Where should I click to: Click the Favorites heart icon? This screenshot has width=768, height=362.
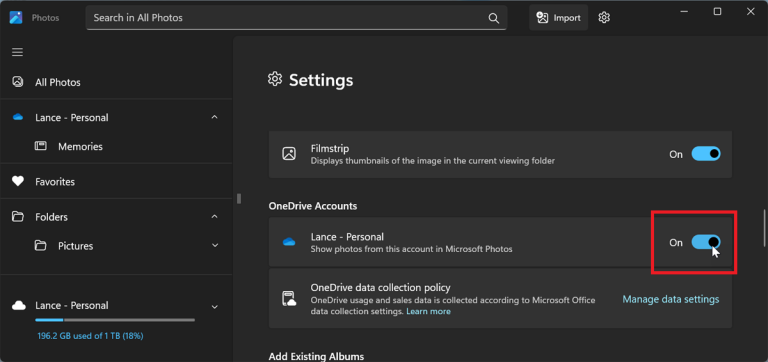(x=18, y=182)
